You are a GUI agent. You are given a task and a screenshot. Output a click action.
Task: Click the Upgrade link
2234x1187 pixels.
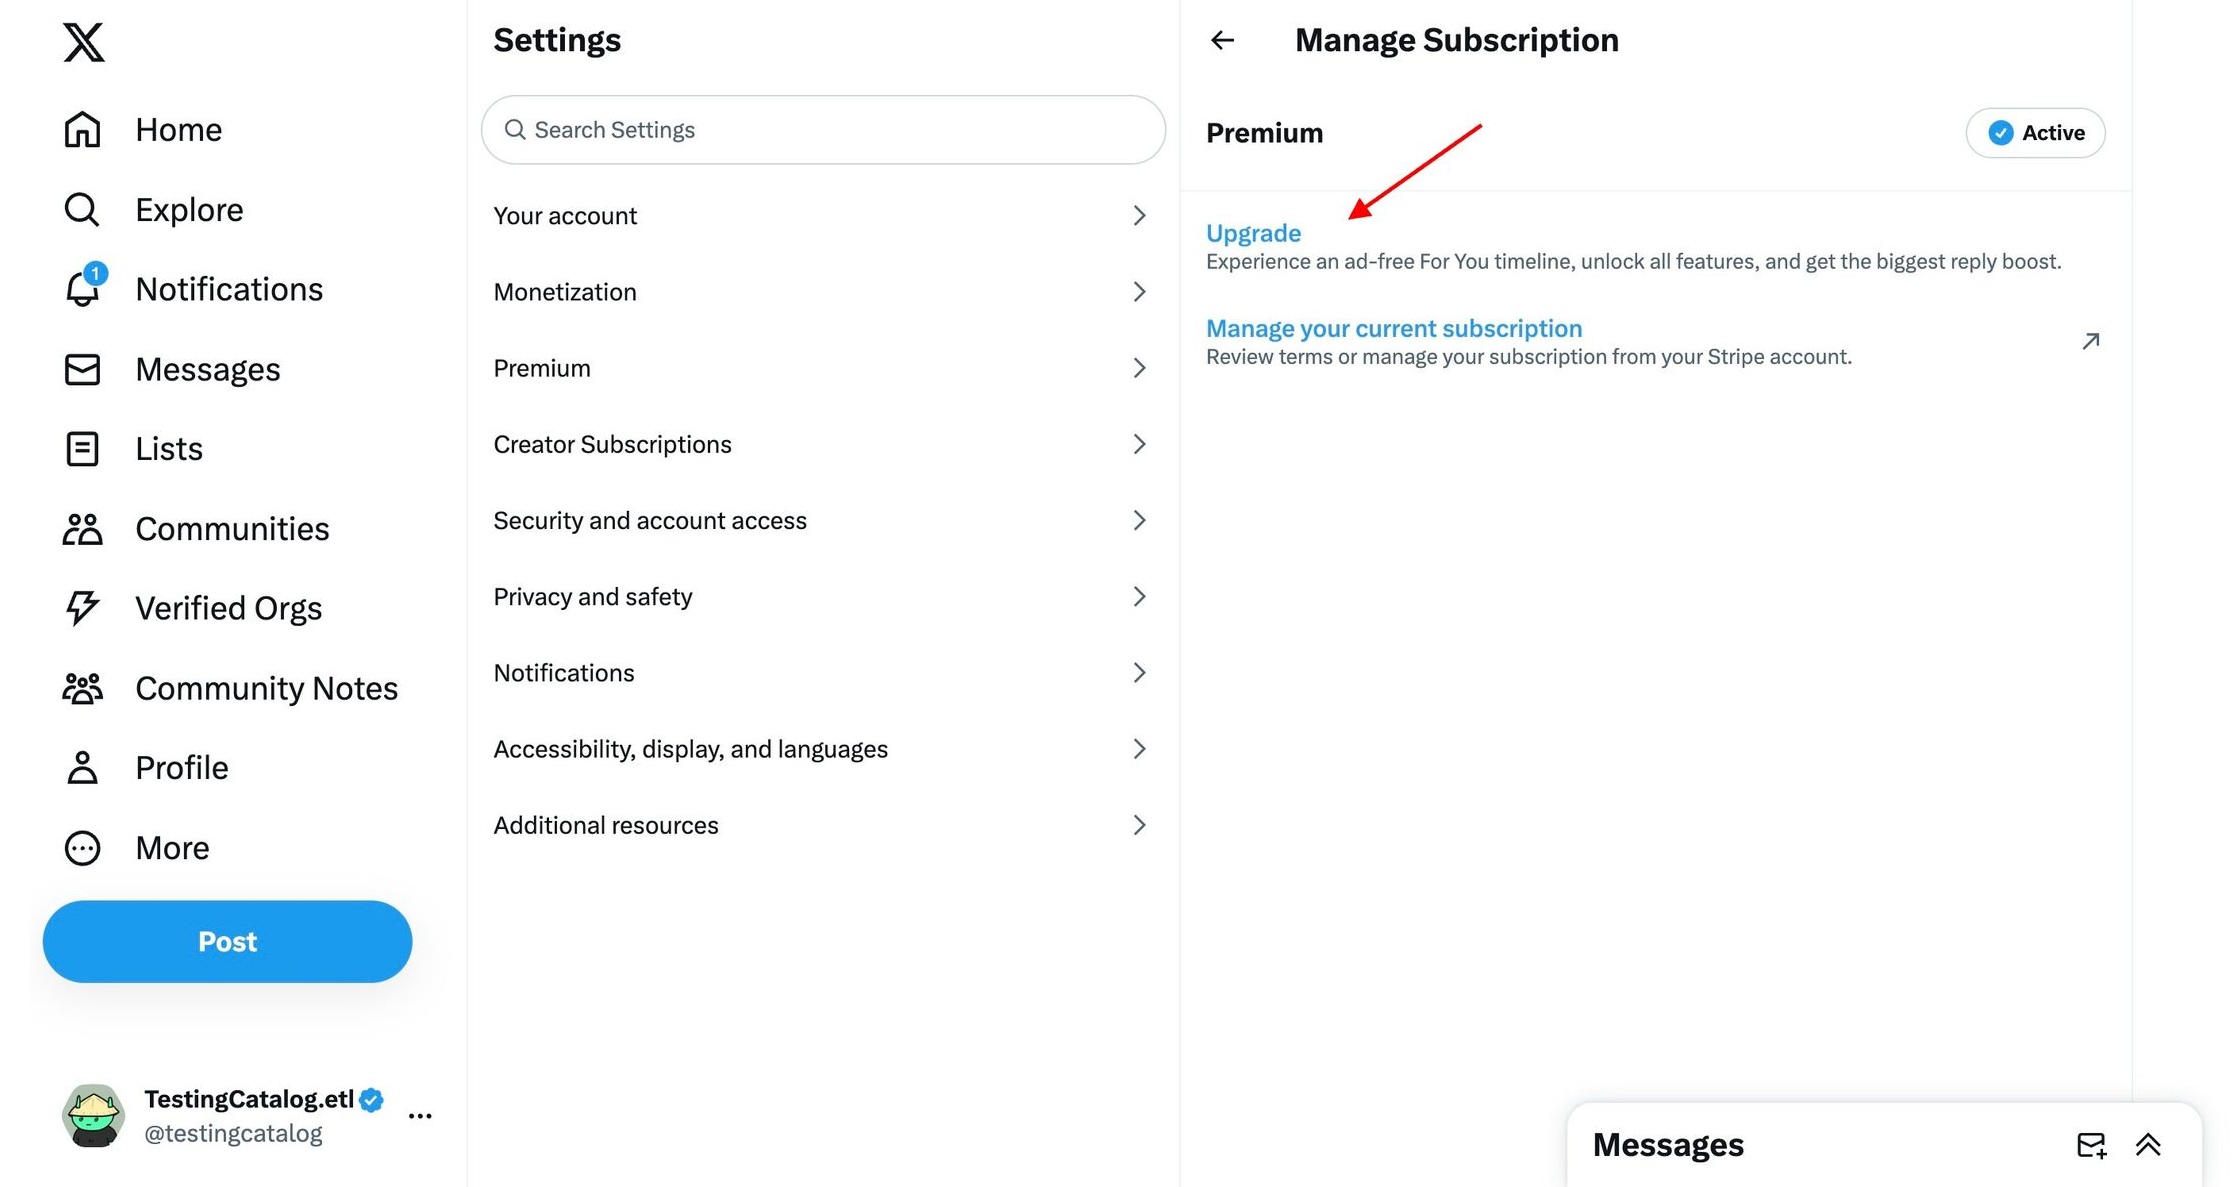tap(1253, 233)
